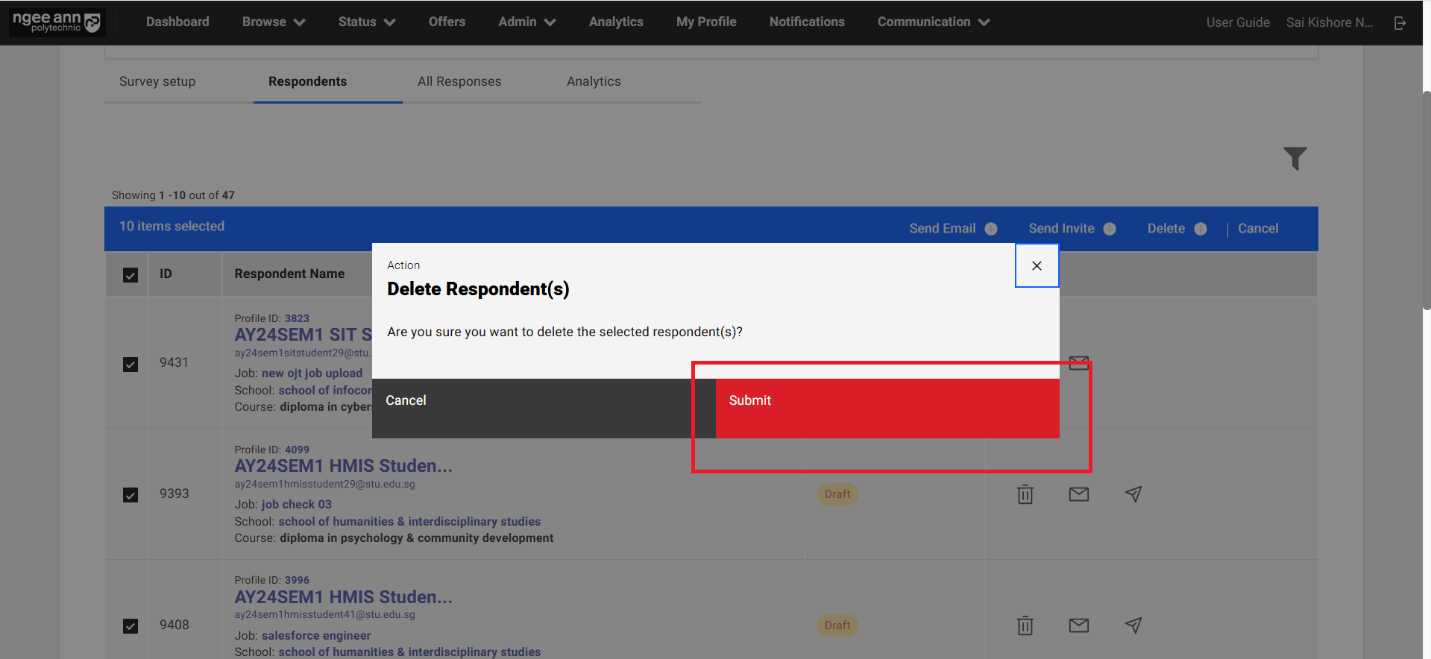Click send invite icon for respondent 9393
This screenshot has width=1431, height=659.
coord(1133,494)
